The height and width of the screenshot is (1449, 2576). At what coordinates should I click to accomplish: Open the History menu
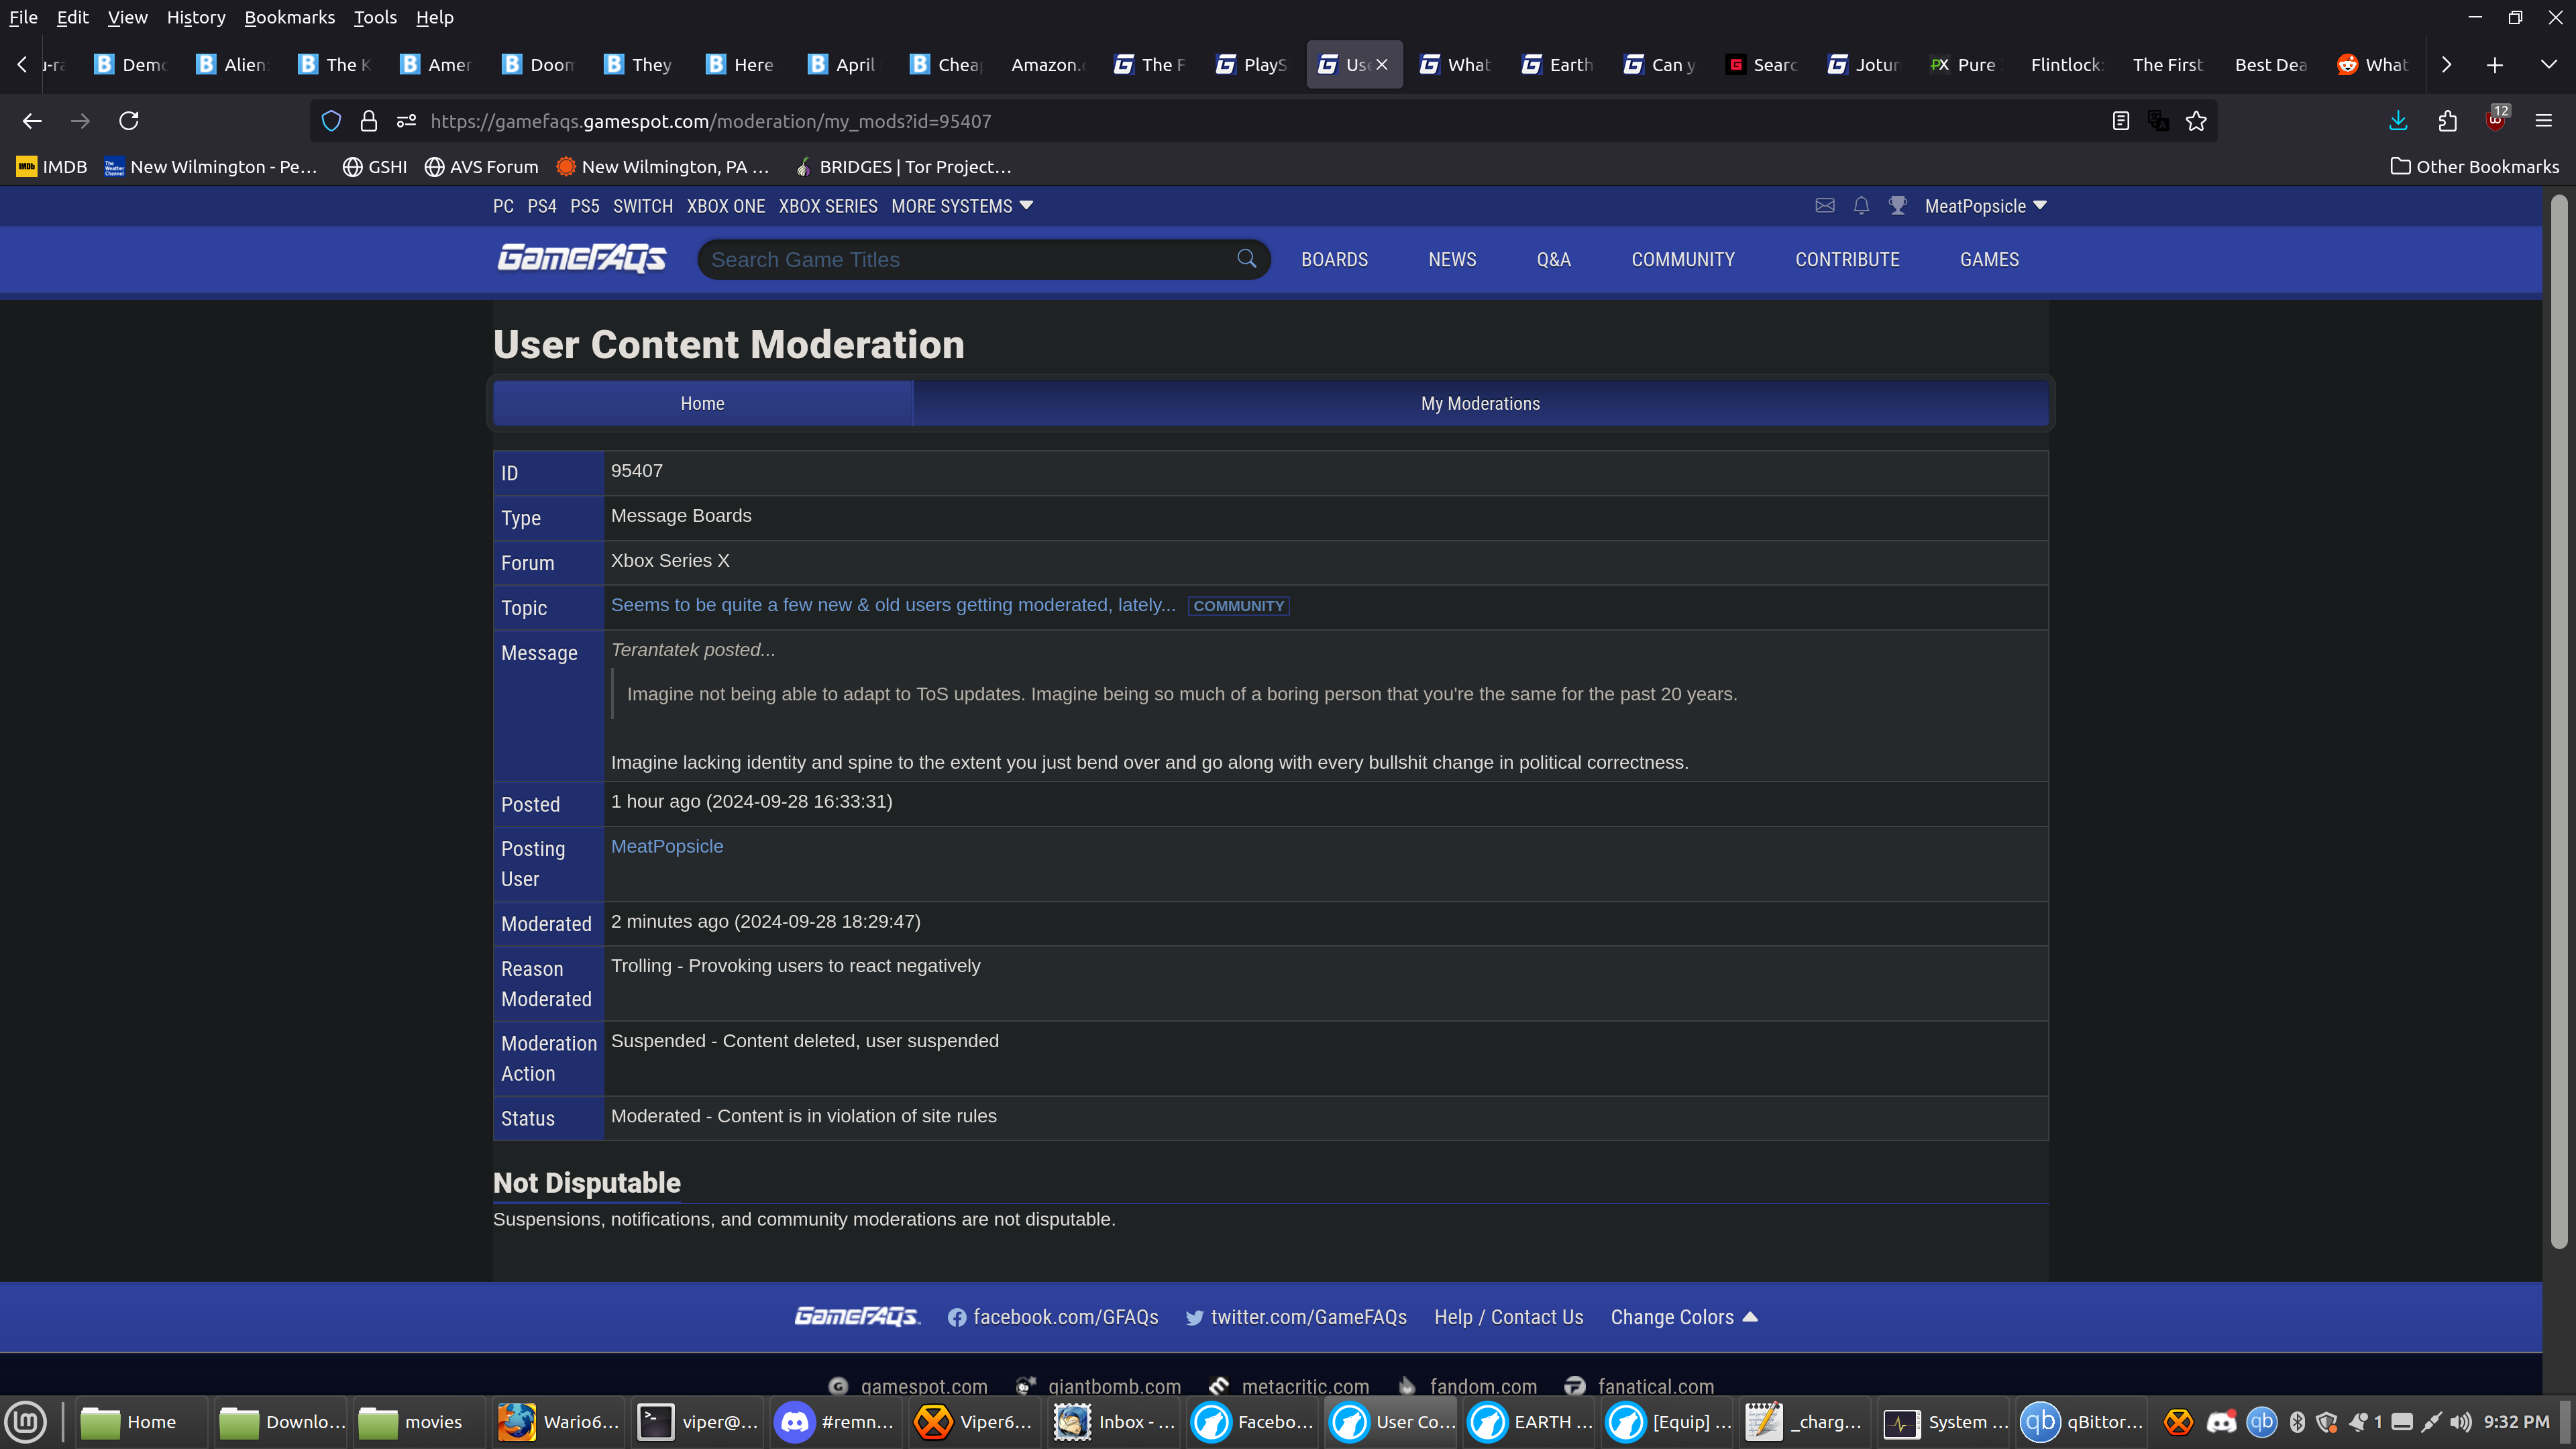[x=195, y=17]
